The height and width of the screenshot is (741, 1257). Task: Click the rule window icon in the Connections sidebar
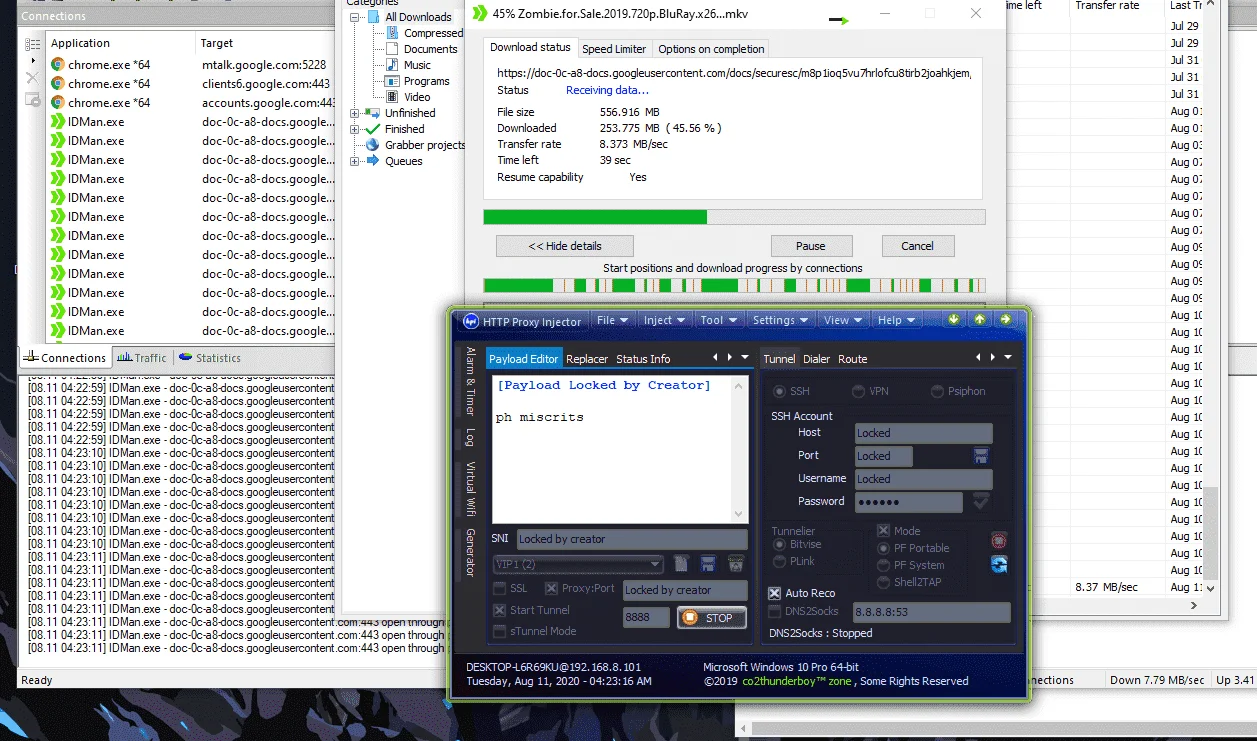click(x=33, y=100)
